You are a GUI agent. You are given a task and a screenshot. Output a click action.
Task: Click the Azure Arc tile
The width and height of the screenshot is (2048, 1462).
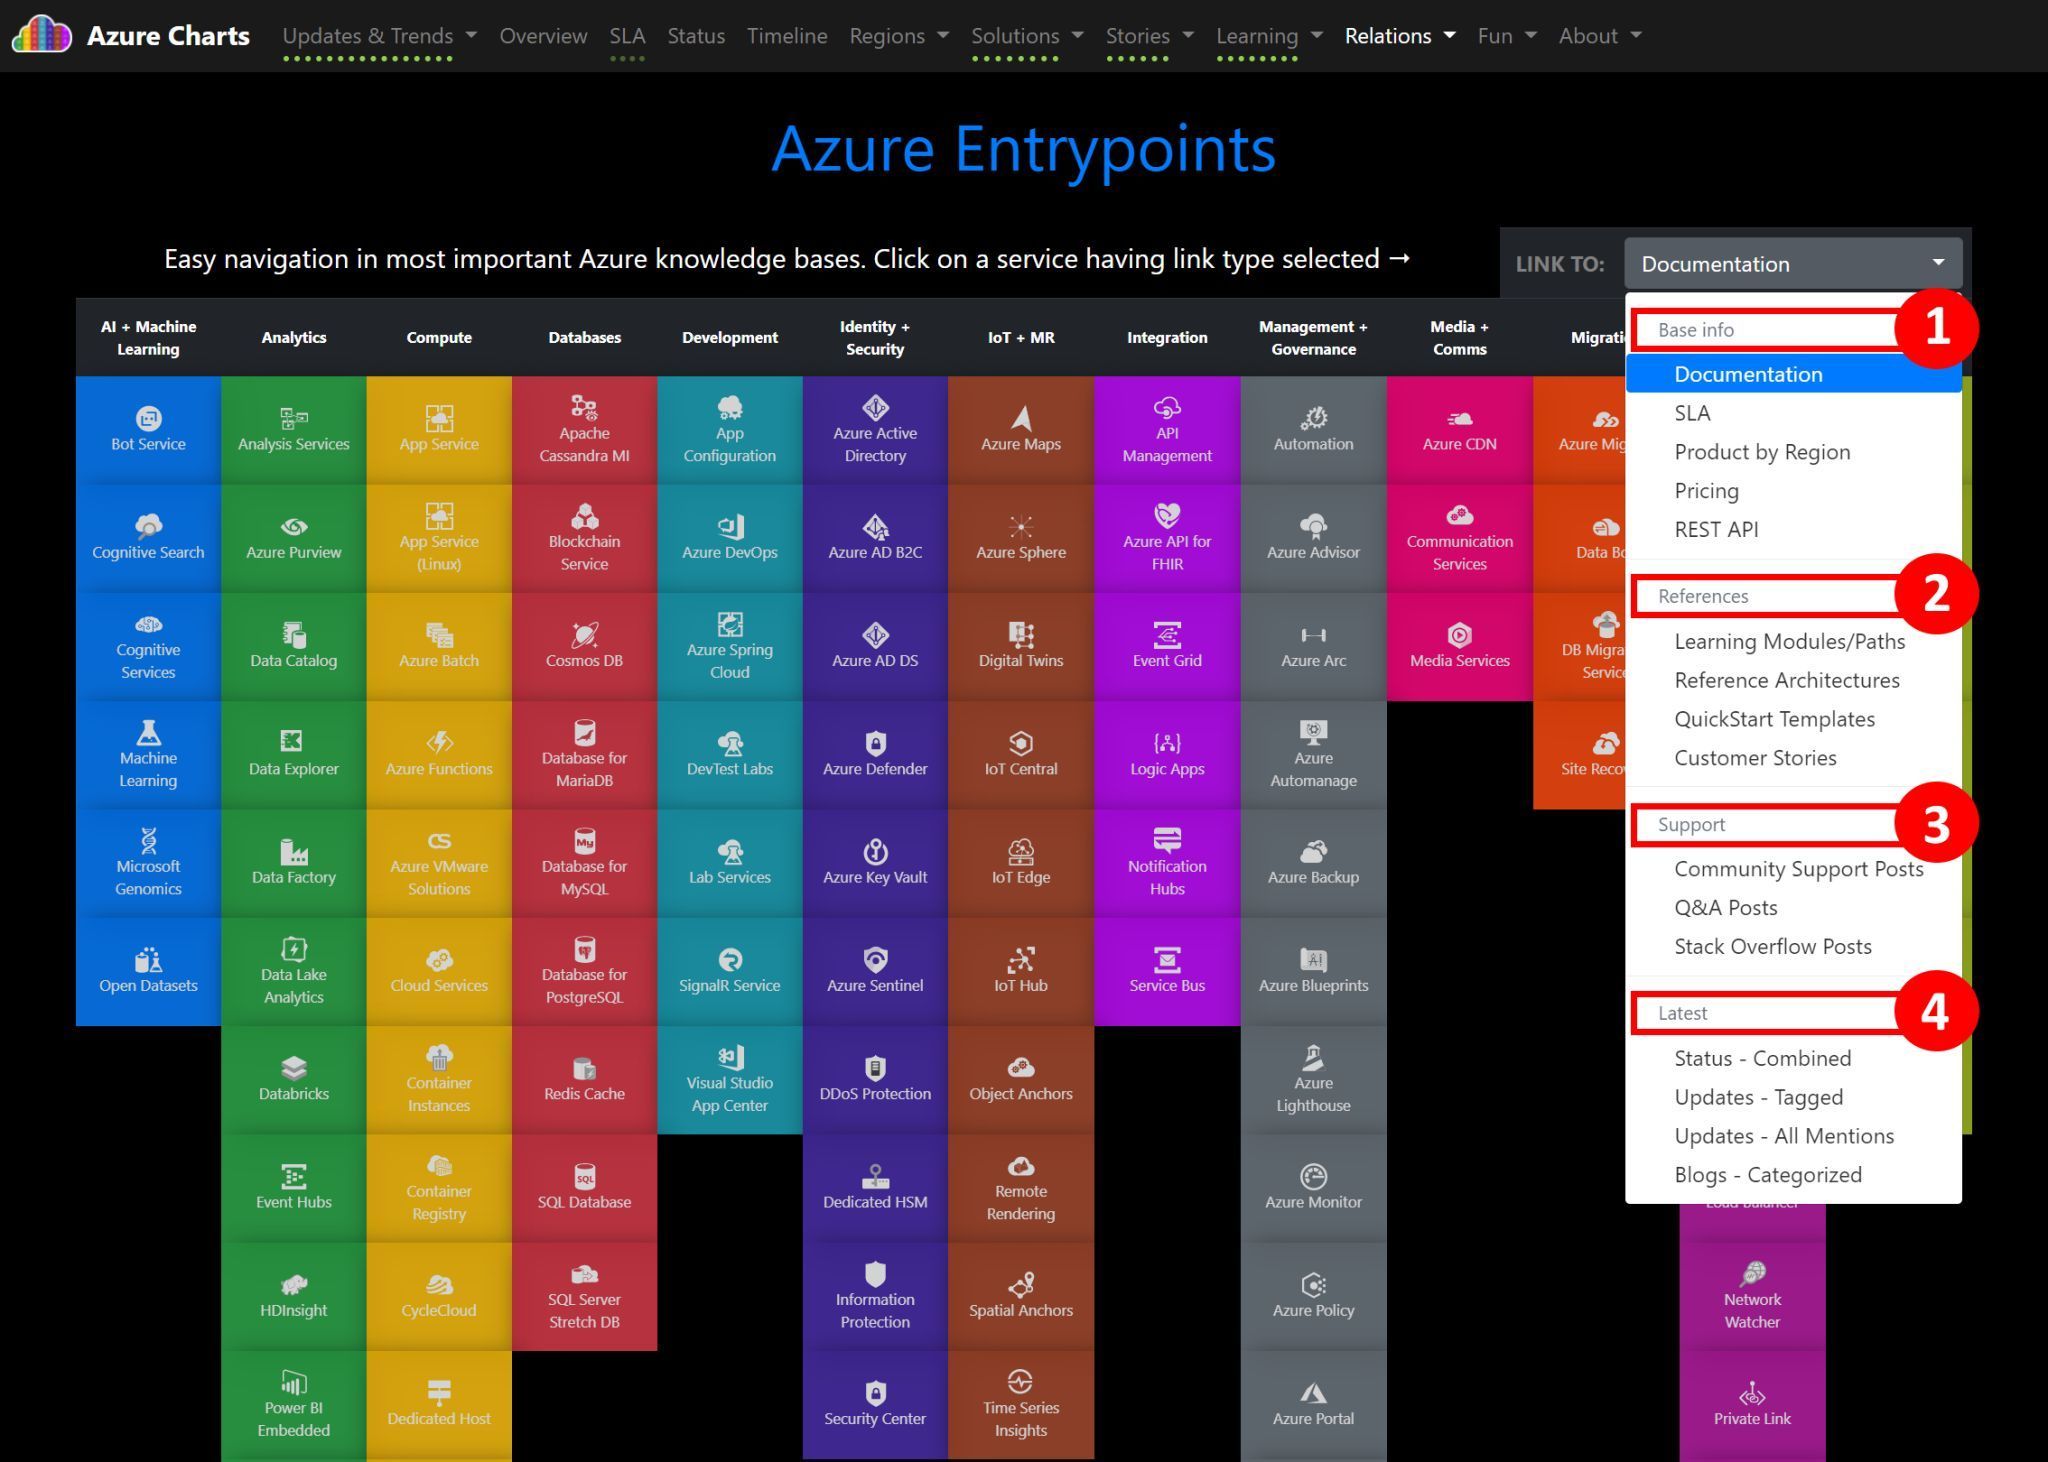1313,645
